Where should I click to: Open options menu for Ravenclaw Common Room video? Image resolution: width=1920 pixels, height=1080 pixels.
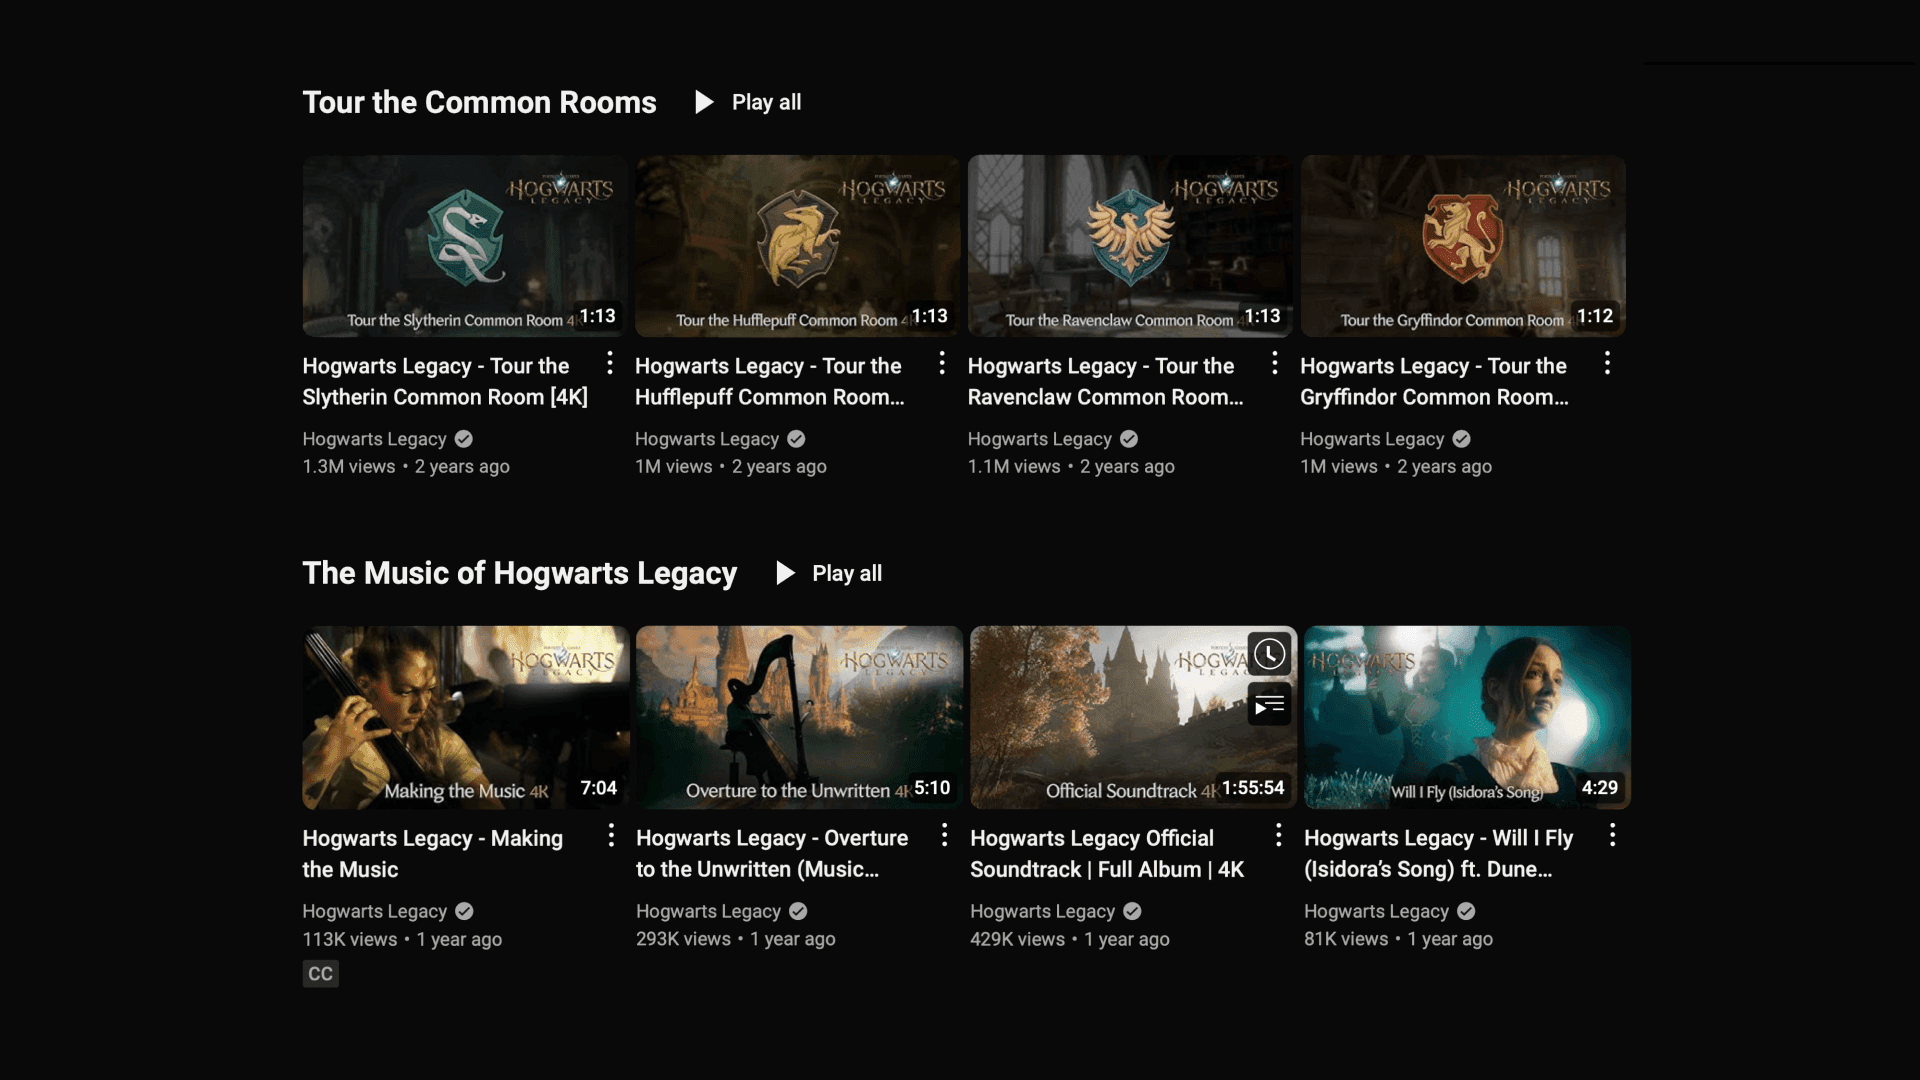click(1274, 363)
